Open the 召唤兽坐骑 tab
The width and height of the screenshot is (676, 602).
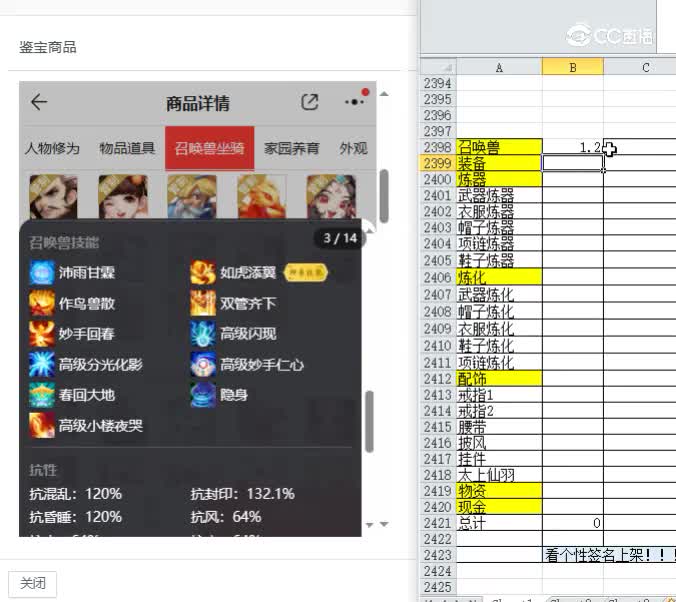pos(210,148)
